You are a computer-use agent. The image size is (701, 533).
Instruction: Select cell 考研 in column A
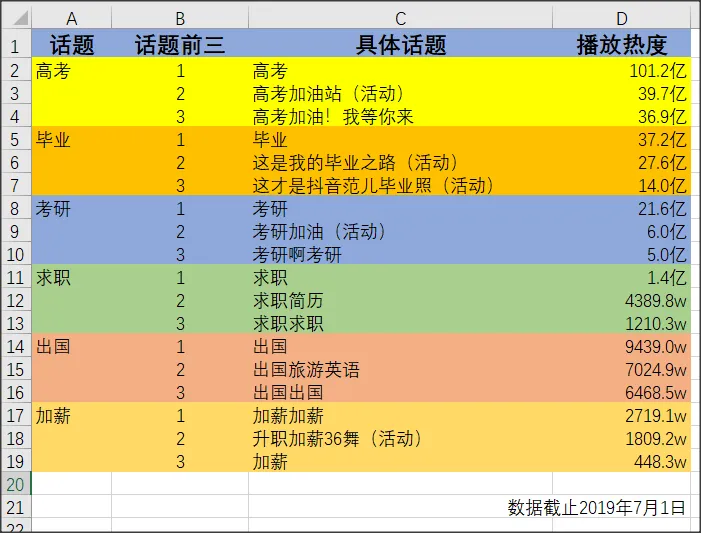click(x=72, y=208)
